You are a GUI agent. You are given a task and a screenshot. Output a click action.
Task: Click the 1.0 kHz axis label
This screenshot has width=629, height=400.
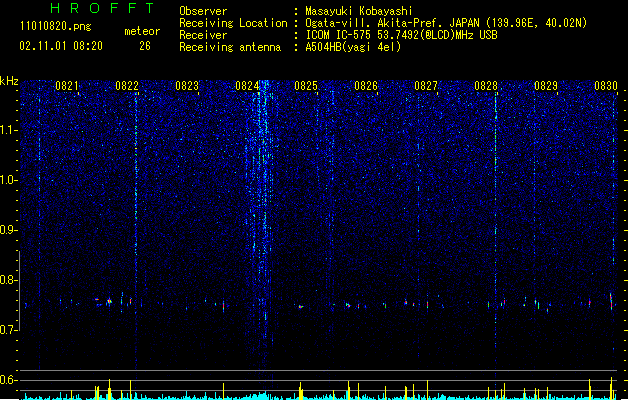click(9, 180)
